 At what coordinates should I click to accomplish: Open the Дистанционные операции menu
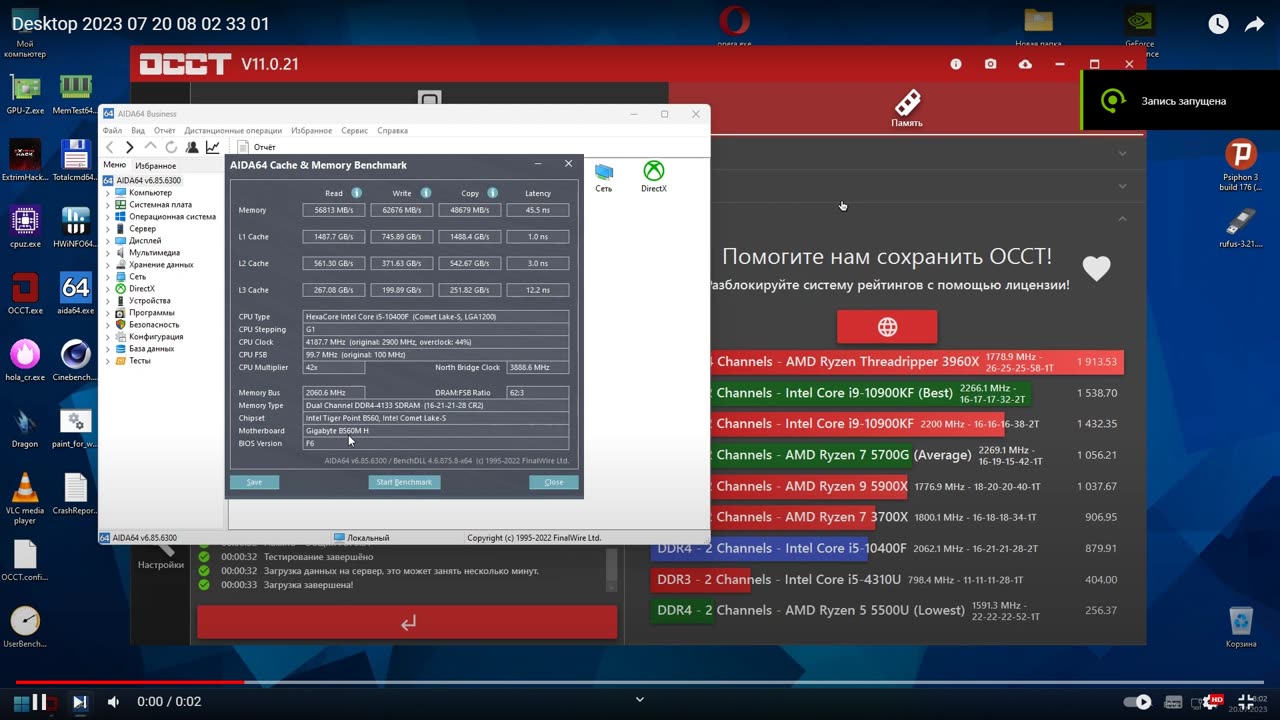click(x=234, y=131)
